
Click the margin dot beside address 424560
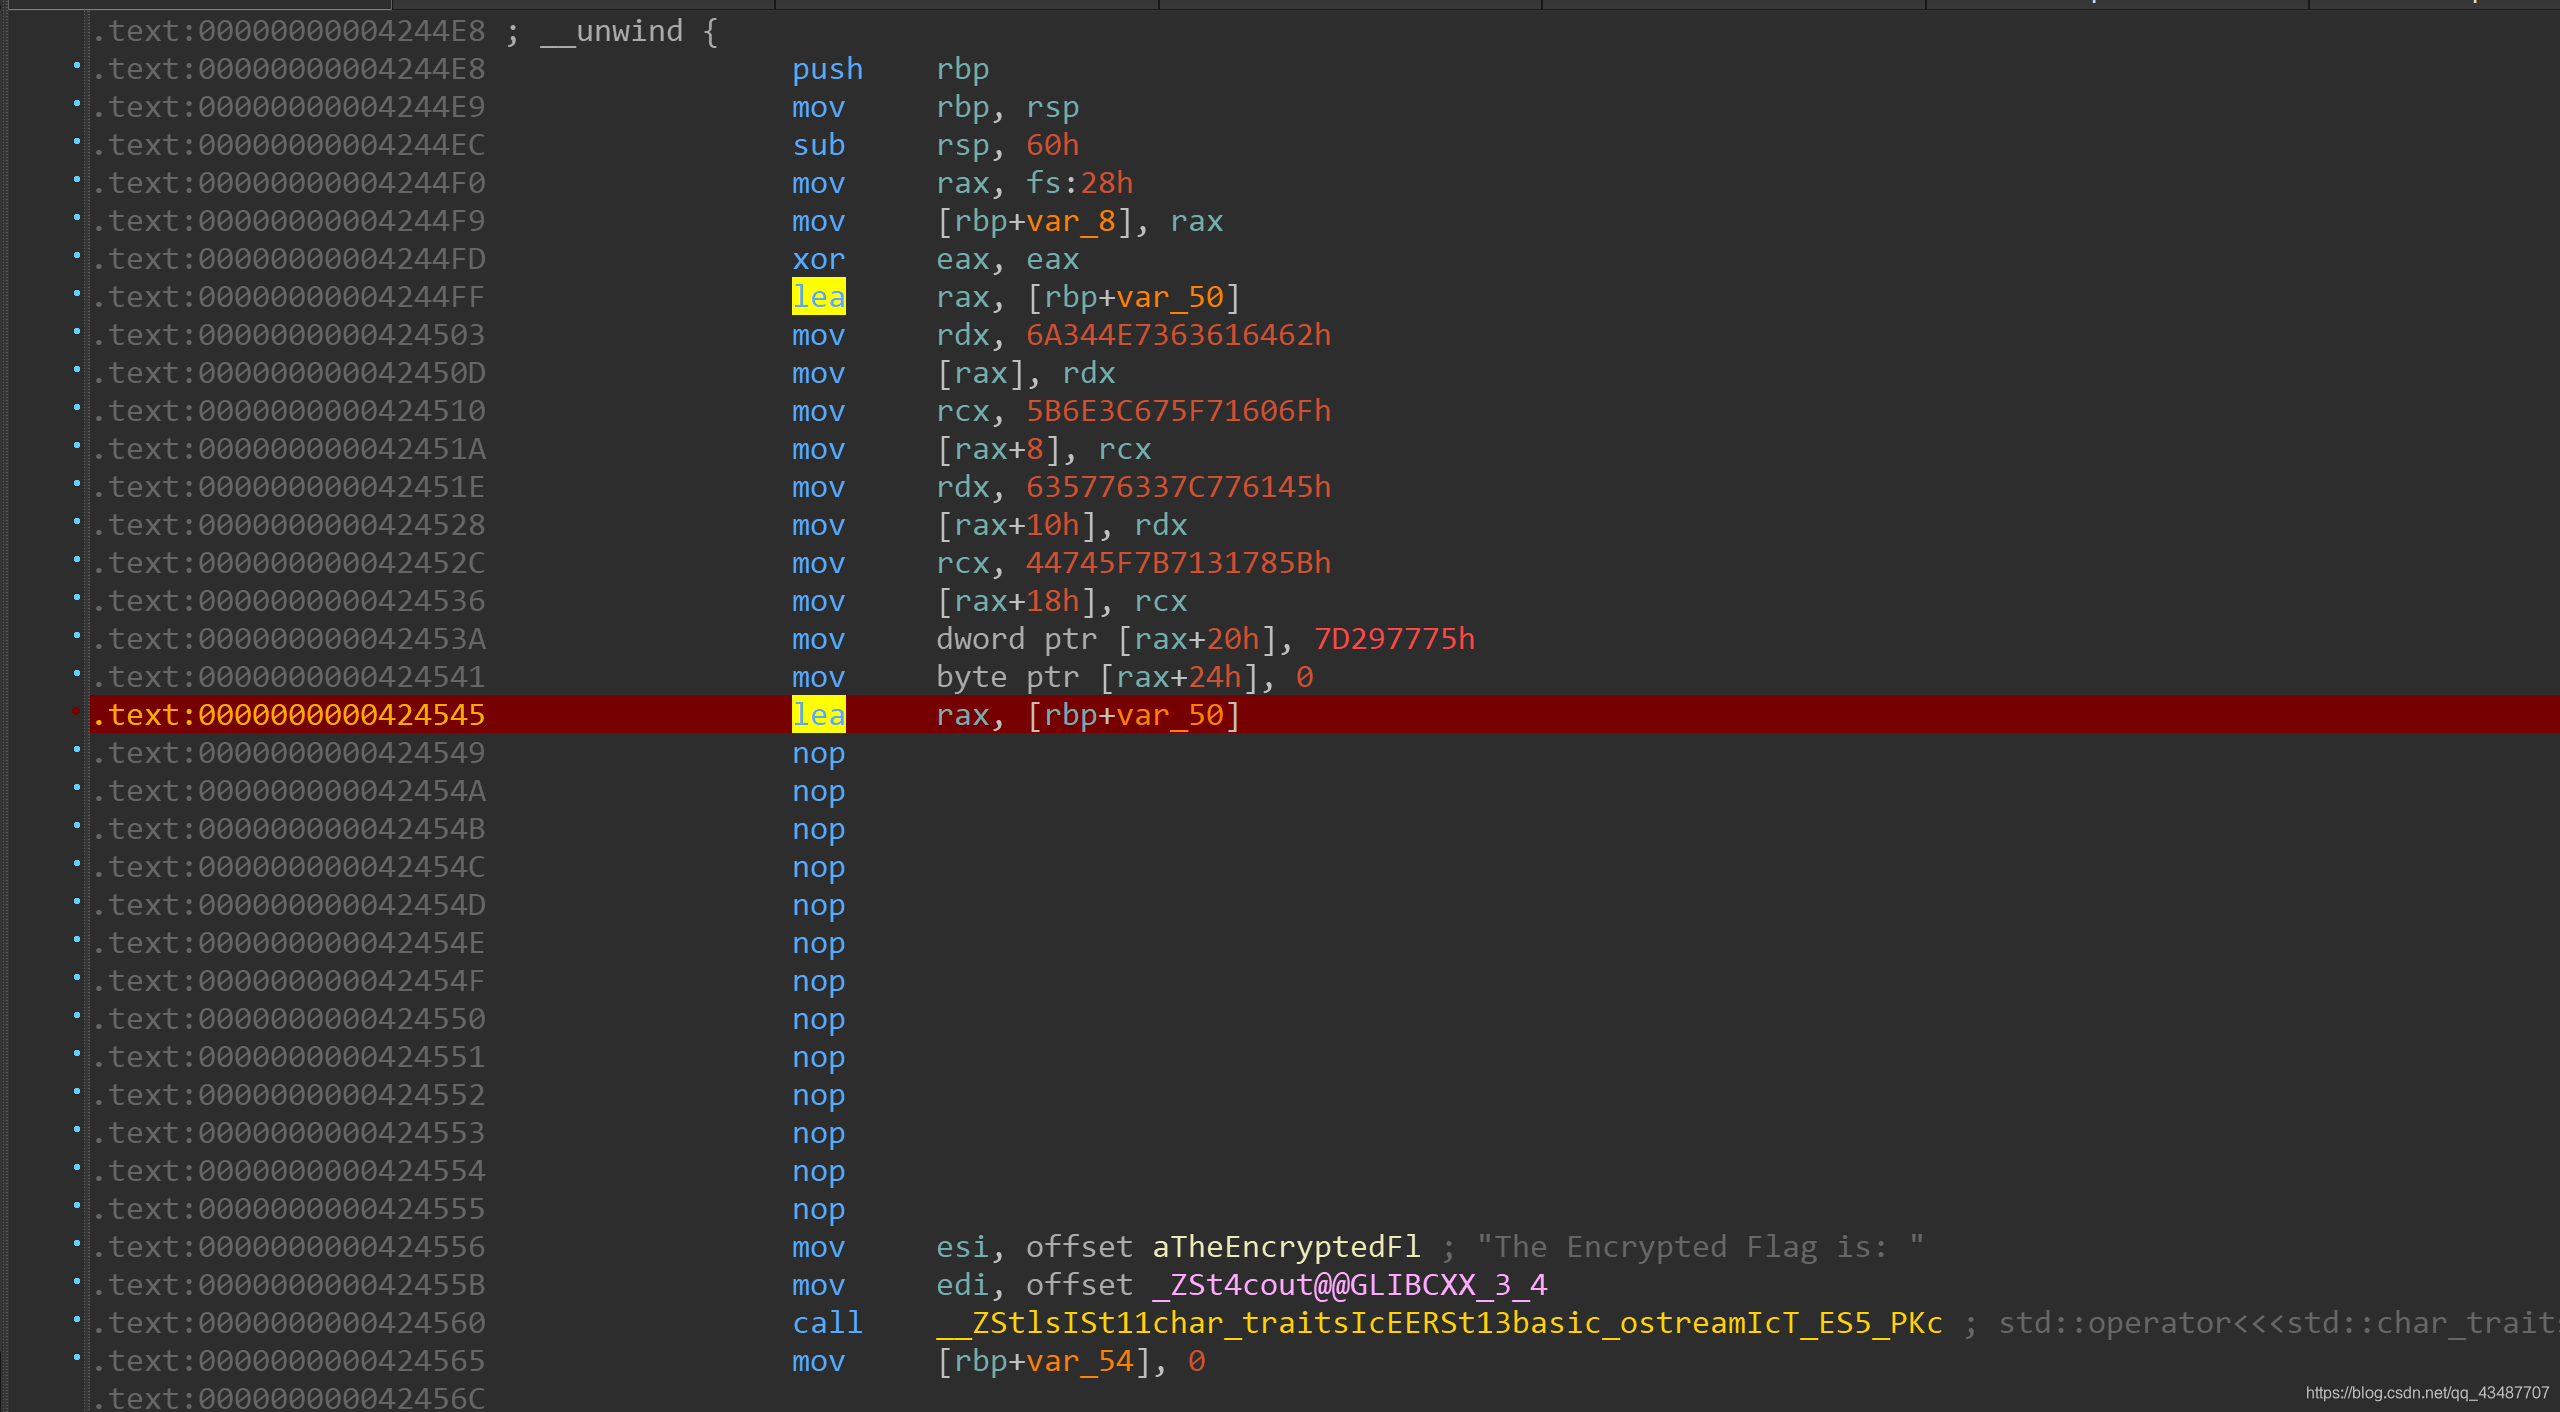pyautogui.click(x=76, y=1319)
